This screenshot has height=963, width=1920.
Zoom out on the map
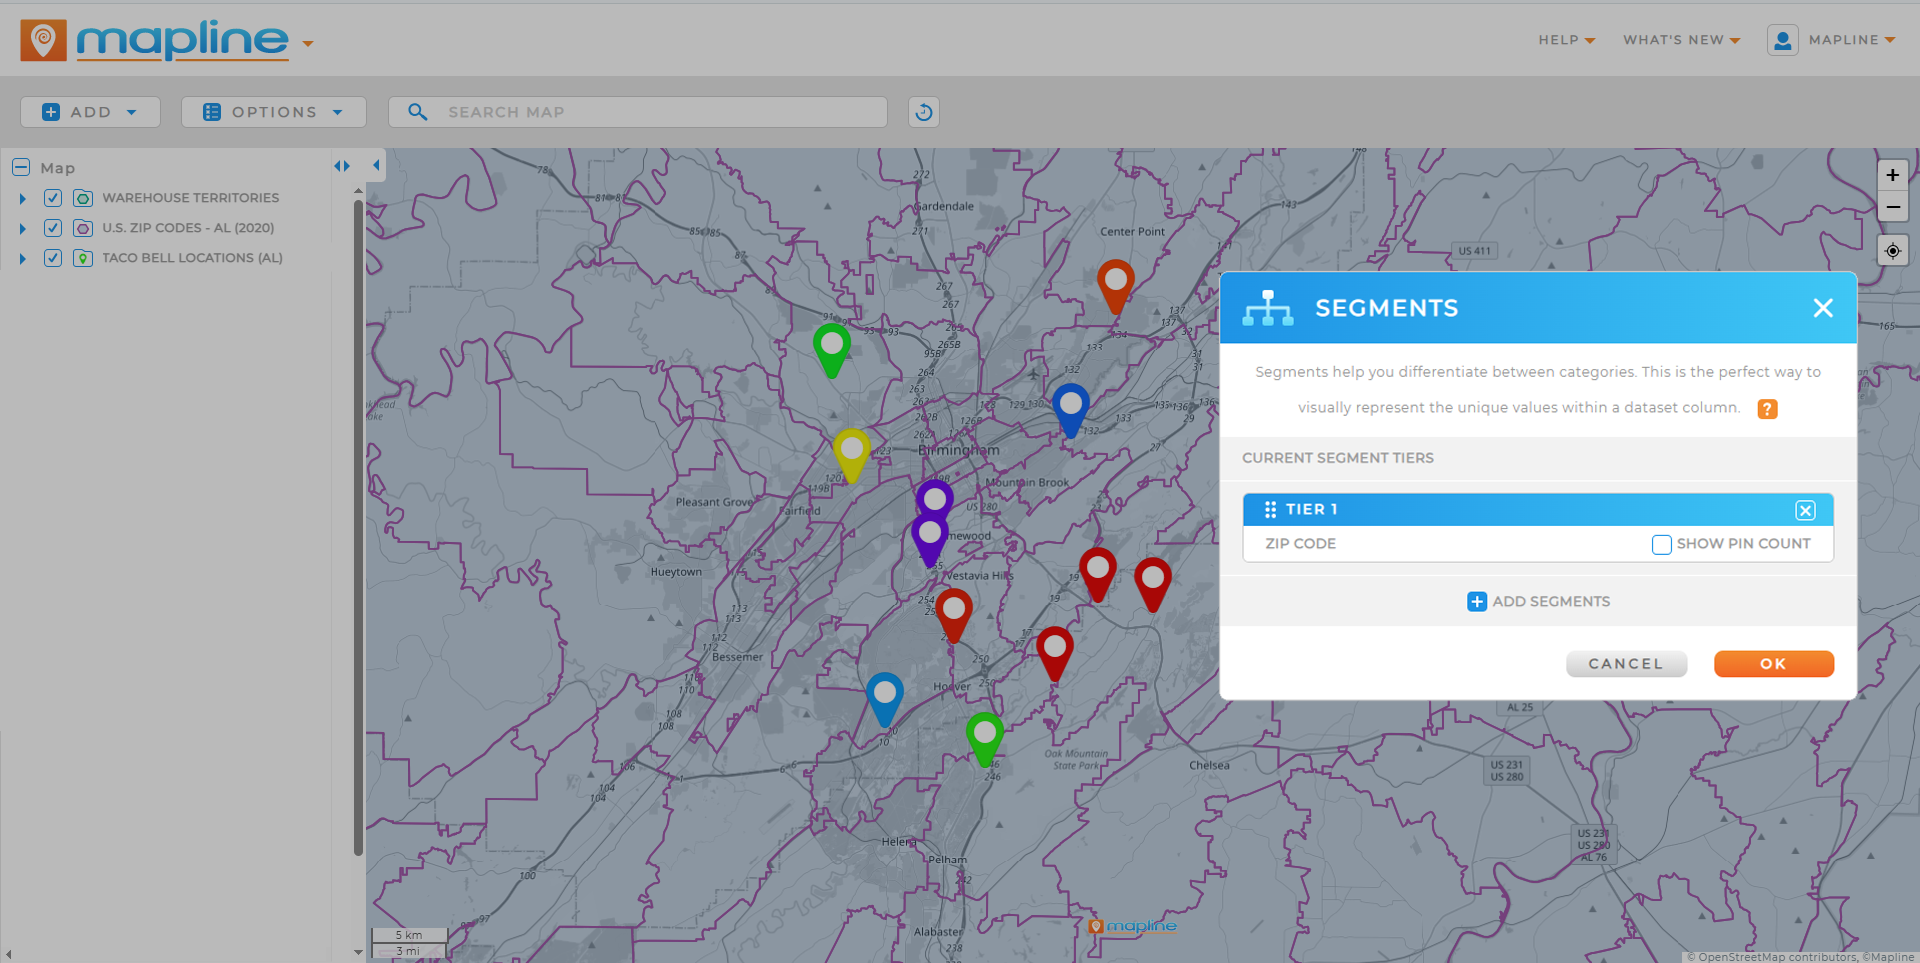click(1892, 207)
